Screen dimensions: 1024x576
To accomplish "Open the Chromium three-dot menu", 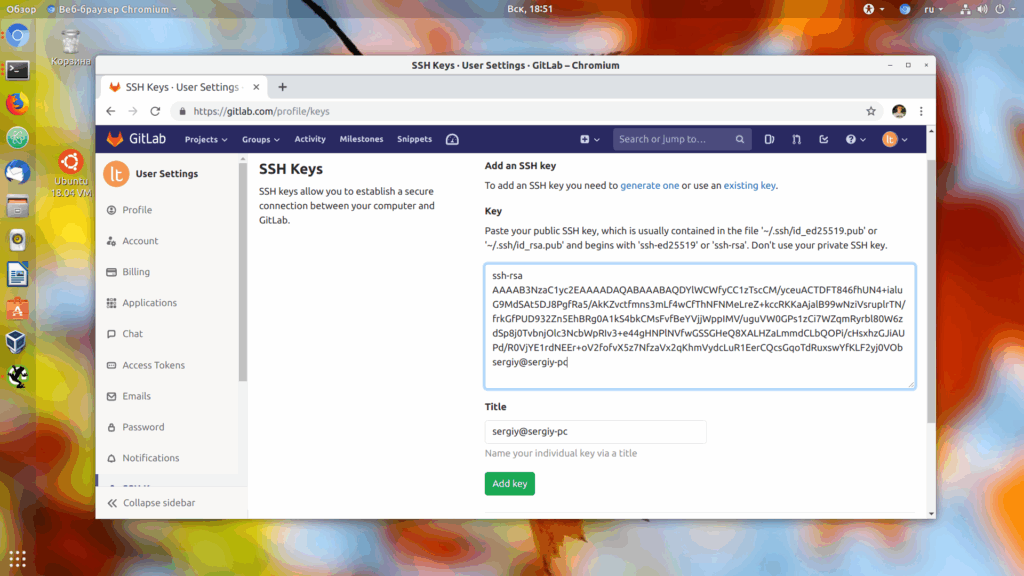I will point(921,111).
